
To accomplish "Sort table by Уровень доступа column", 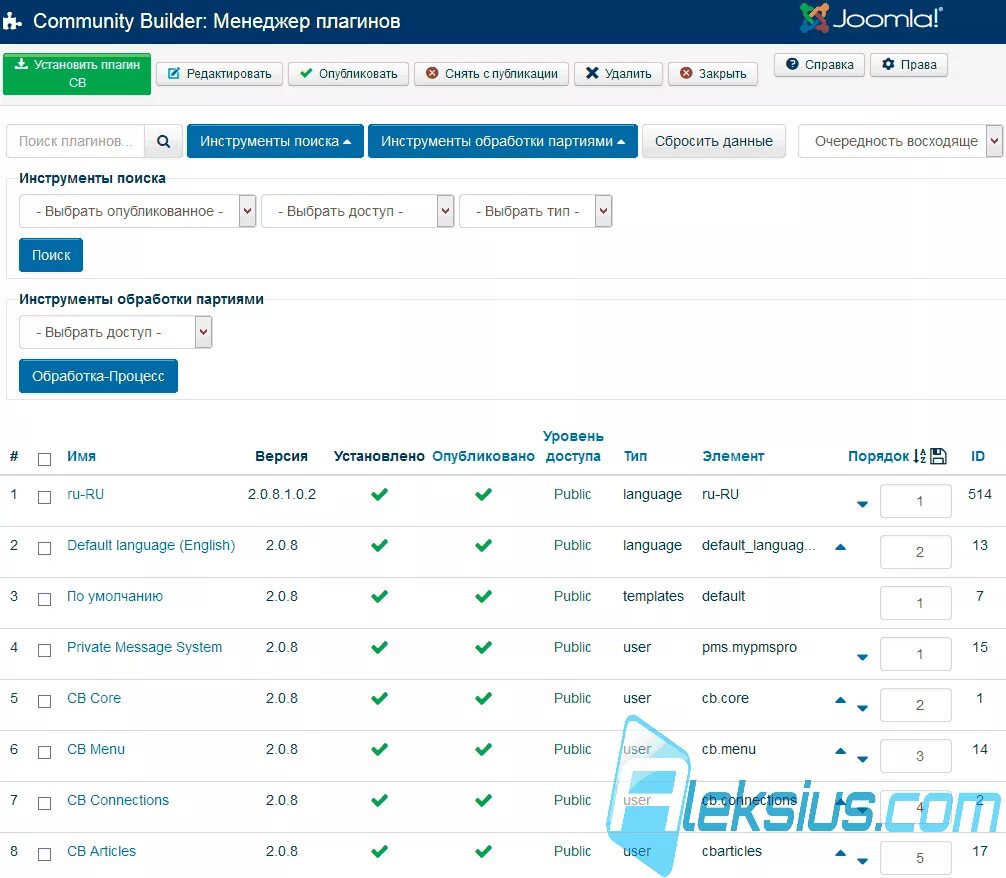I will pos(573,446).
